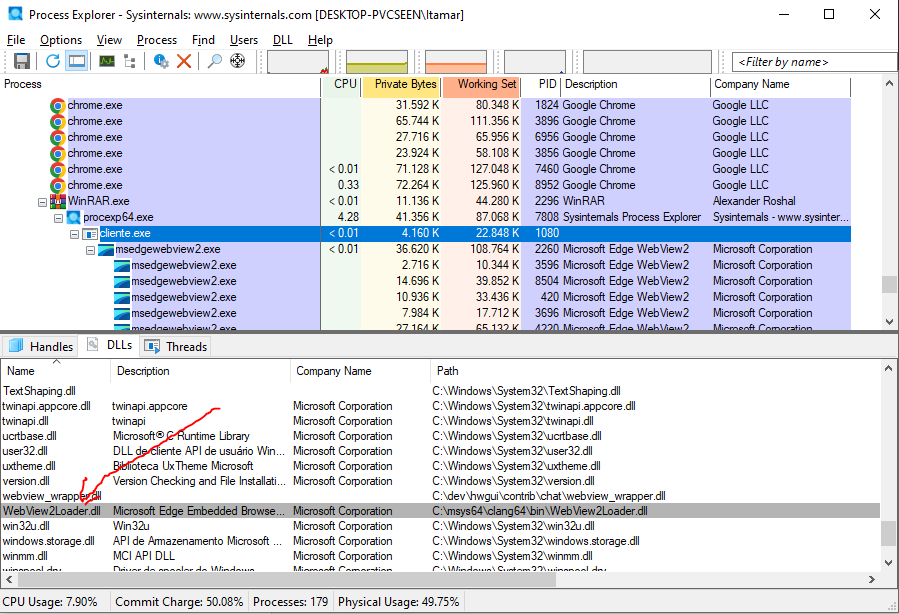899x614 pixels.
Task: Click the Find handle or DLL magnifier icon
Action: point(214,61)
